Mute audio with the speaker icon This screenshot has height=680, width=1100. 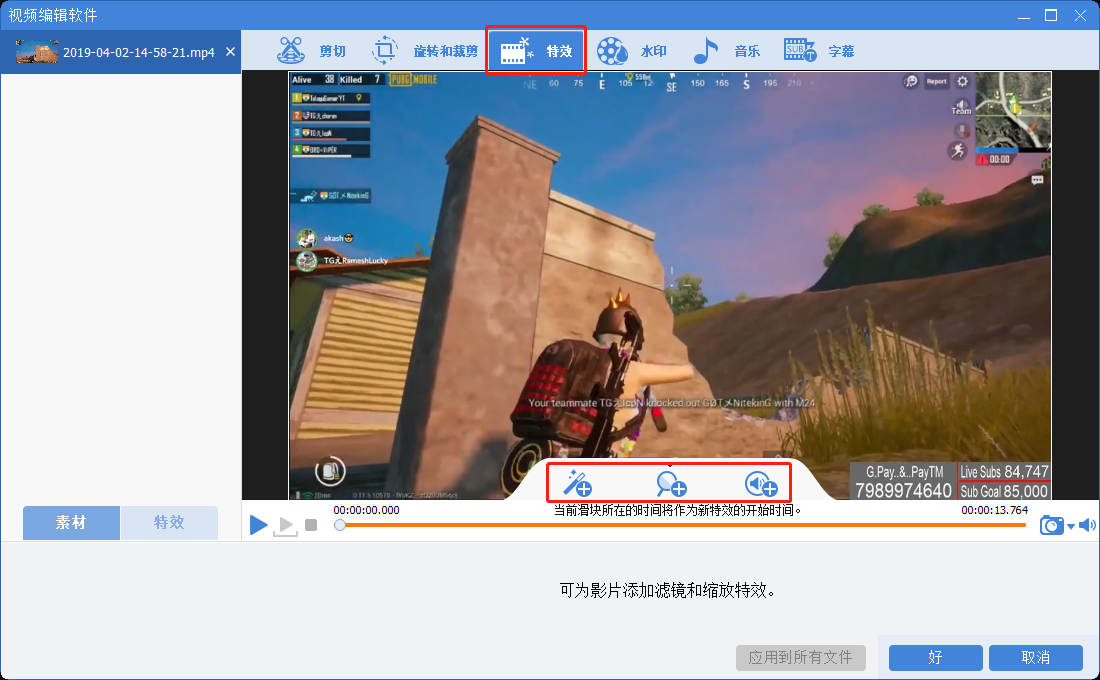[x=1087, y=525]
